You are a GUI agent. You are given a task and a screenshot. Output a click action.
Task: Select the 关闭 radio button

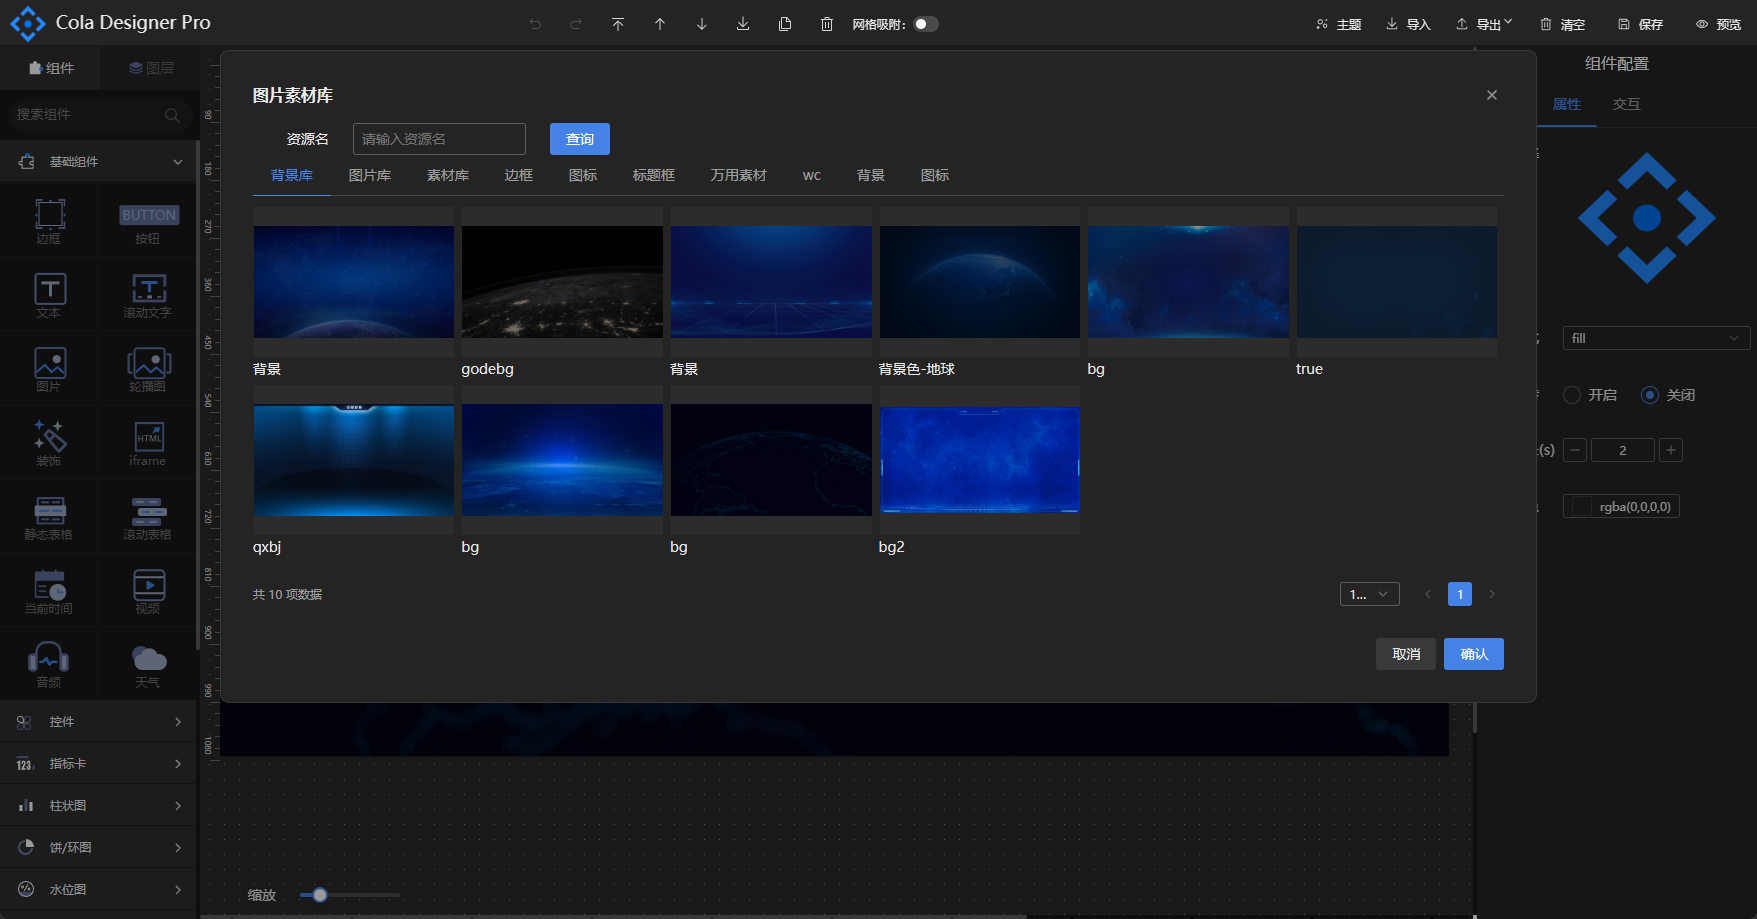(1650, 395)
